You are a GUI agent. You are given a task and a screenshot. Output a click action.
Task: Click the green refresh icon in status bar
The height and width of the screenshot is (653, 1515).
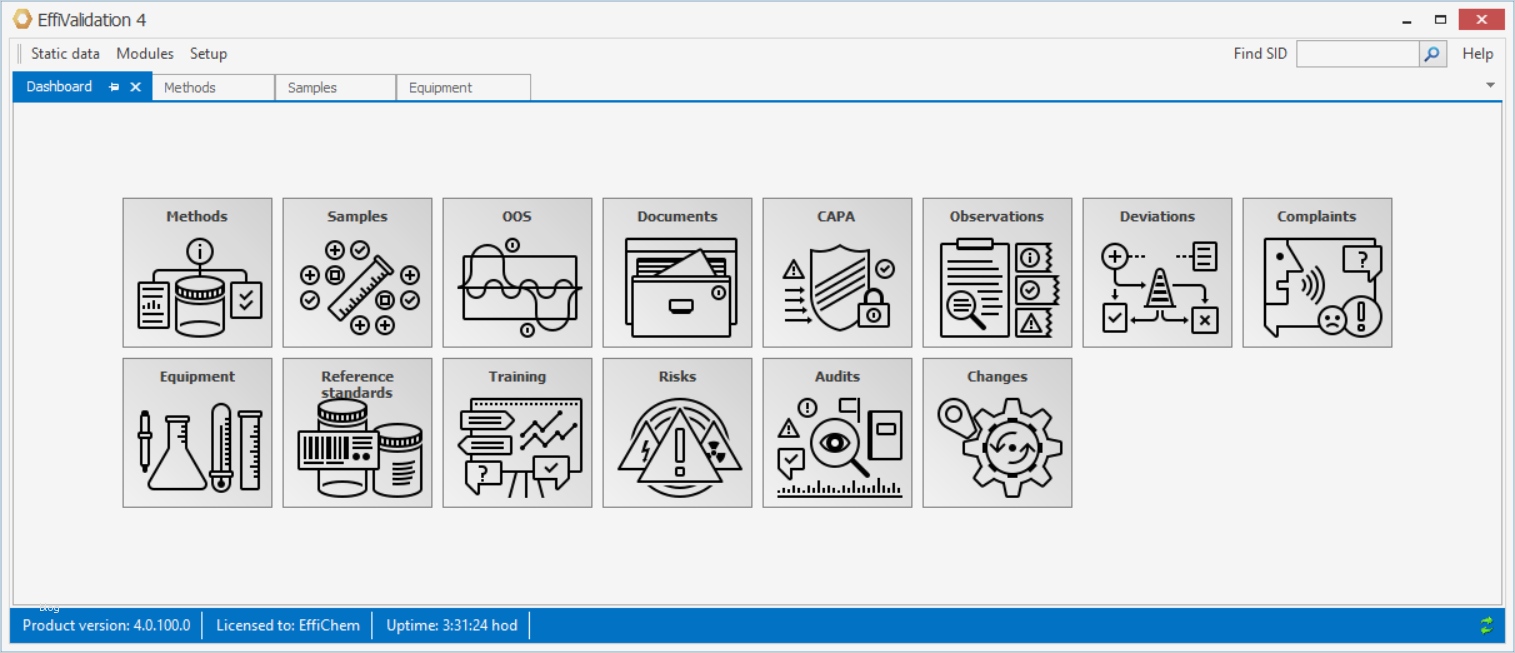[x=1486, y=625]
